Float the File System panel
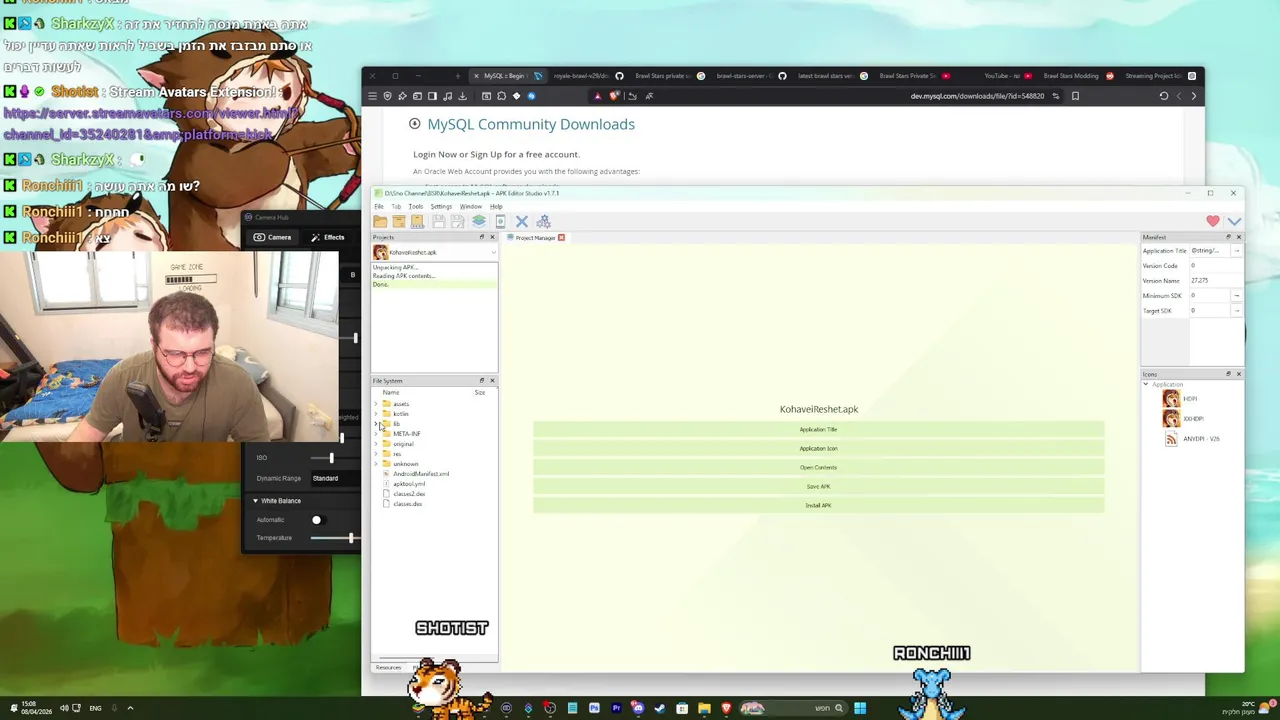This screenshot has width=1280, height=720. 482,381
